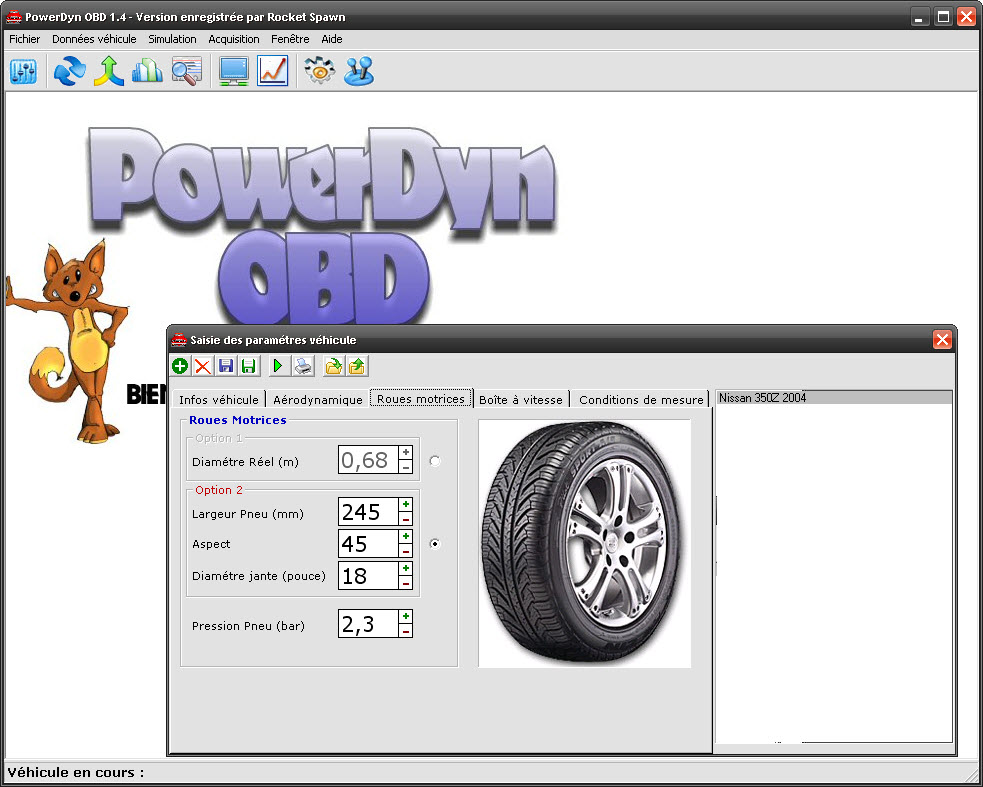Select the Option 2 radio button
Viewport: 983px width, 787px height.
click(x=434, y=544)
